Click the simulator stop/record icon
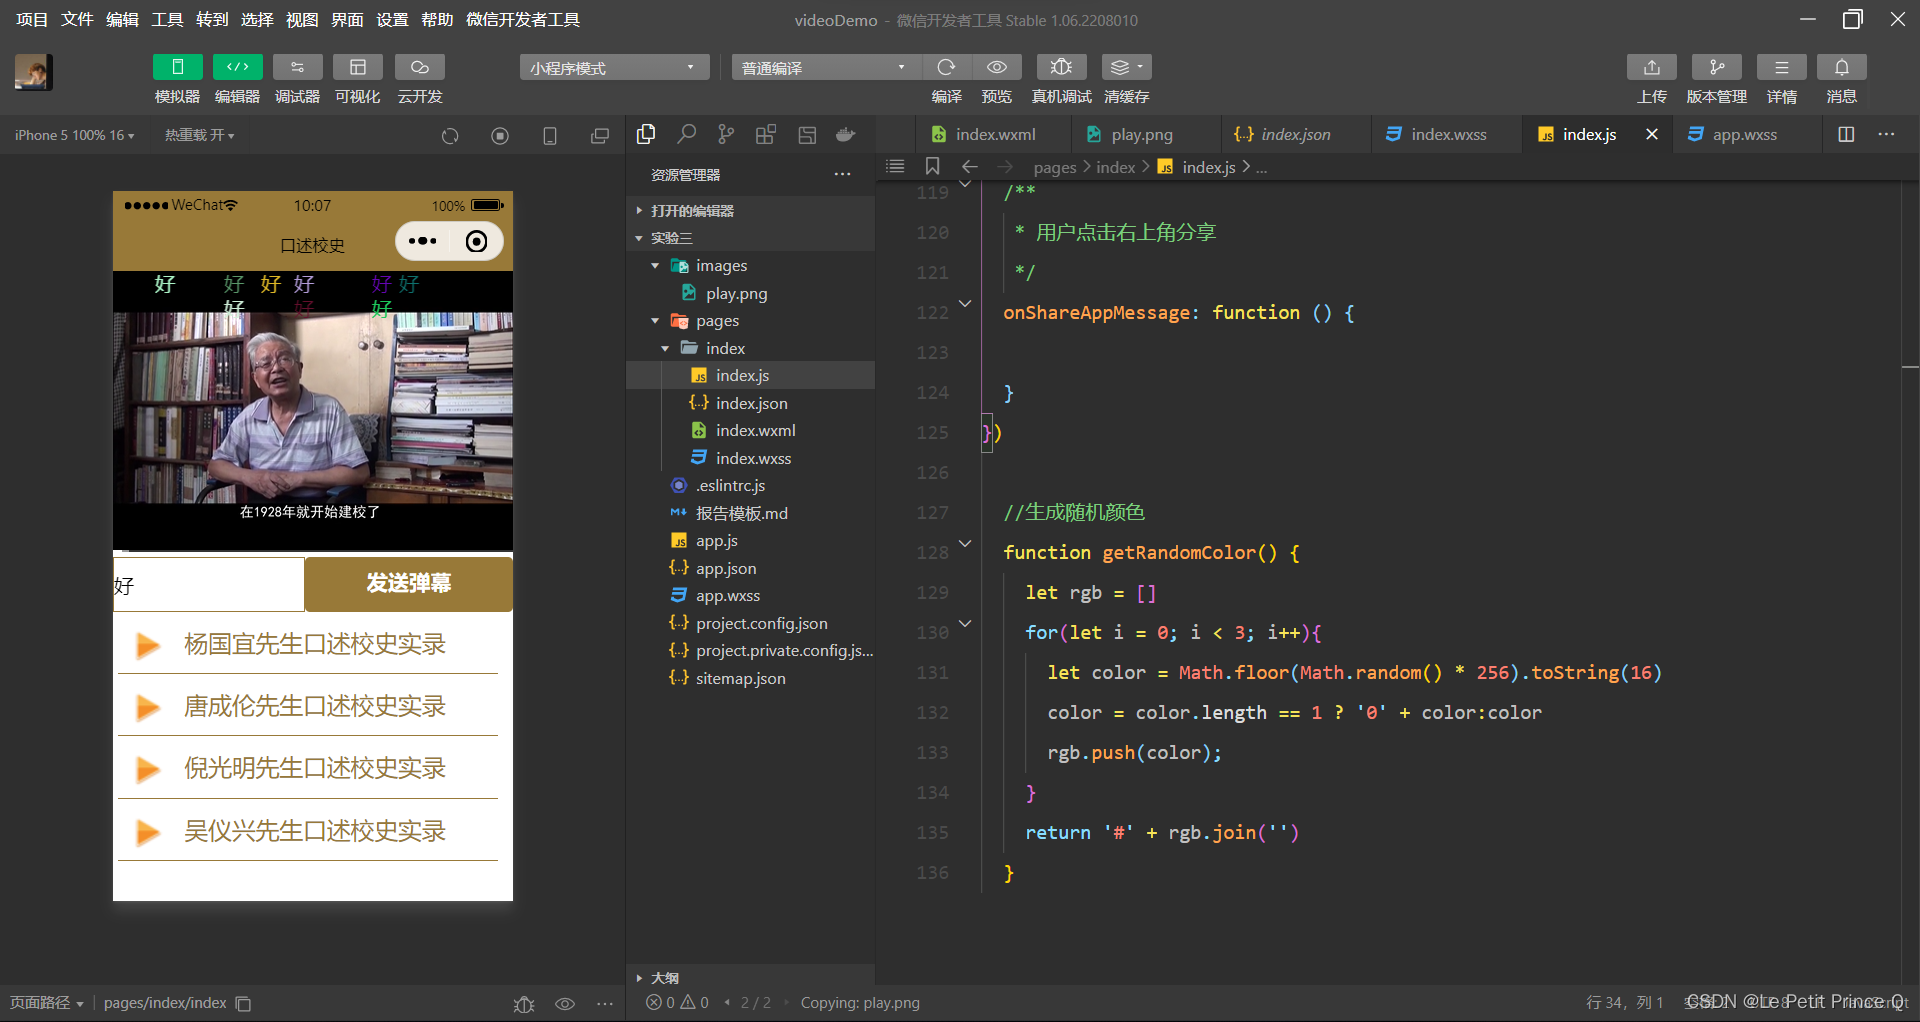Screen dimensions: 1920x1022 point(500,135)
